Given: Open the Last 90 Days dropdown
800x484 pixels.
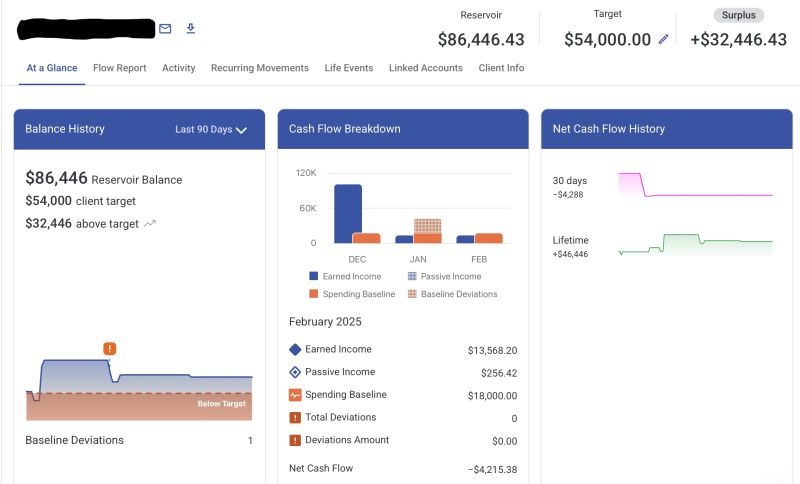Looking at the screenshot, I should pyautogui.click(x=211, y=130).
